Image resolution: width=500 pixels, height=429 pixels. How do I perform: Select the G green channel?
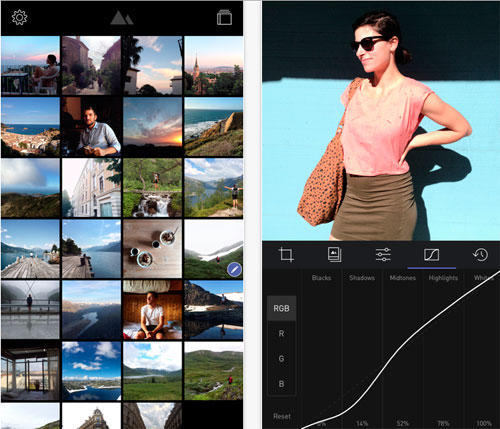281,359
